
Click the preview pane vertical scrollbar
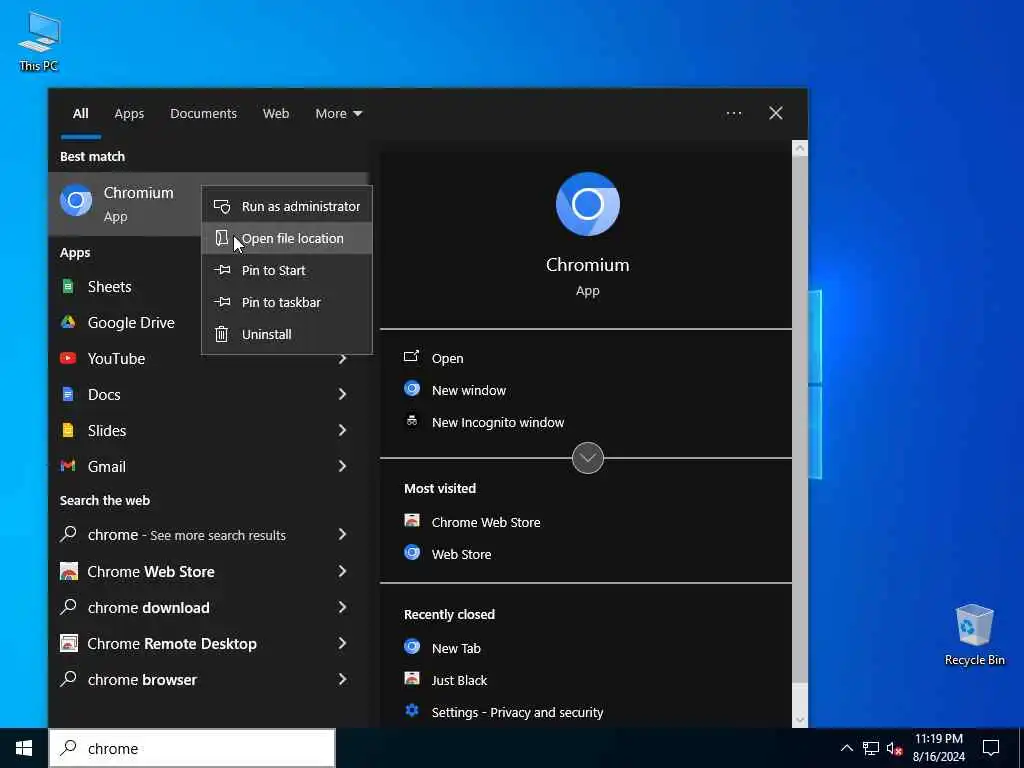(x=800, y=418)
